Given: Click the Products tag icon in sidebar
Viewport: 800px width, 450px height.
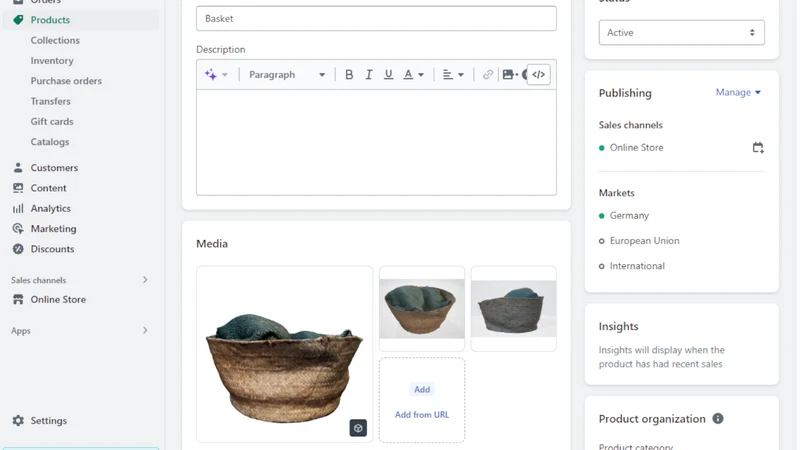Looking at the screenshot, I should coord(18,20).
